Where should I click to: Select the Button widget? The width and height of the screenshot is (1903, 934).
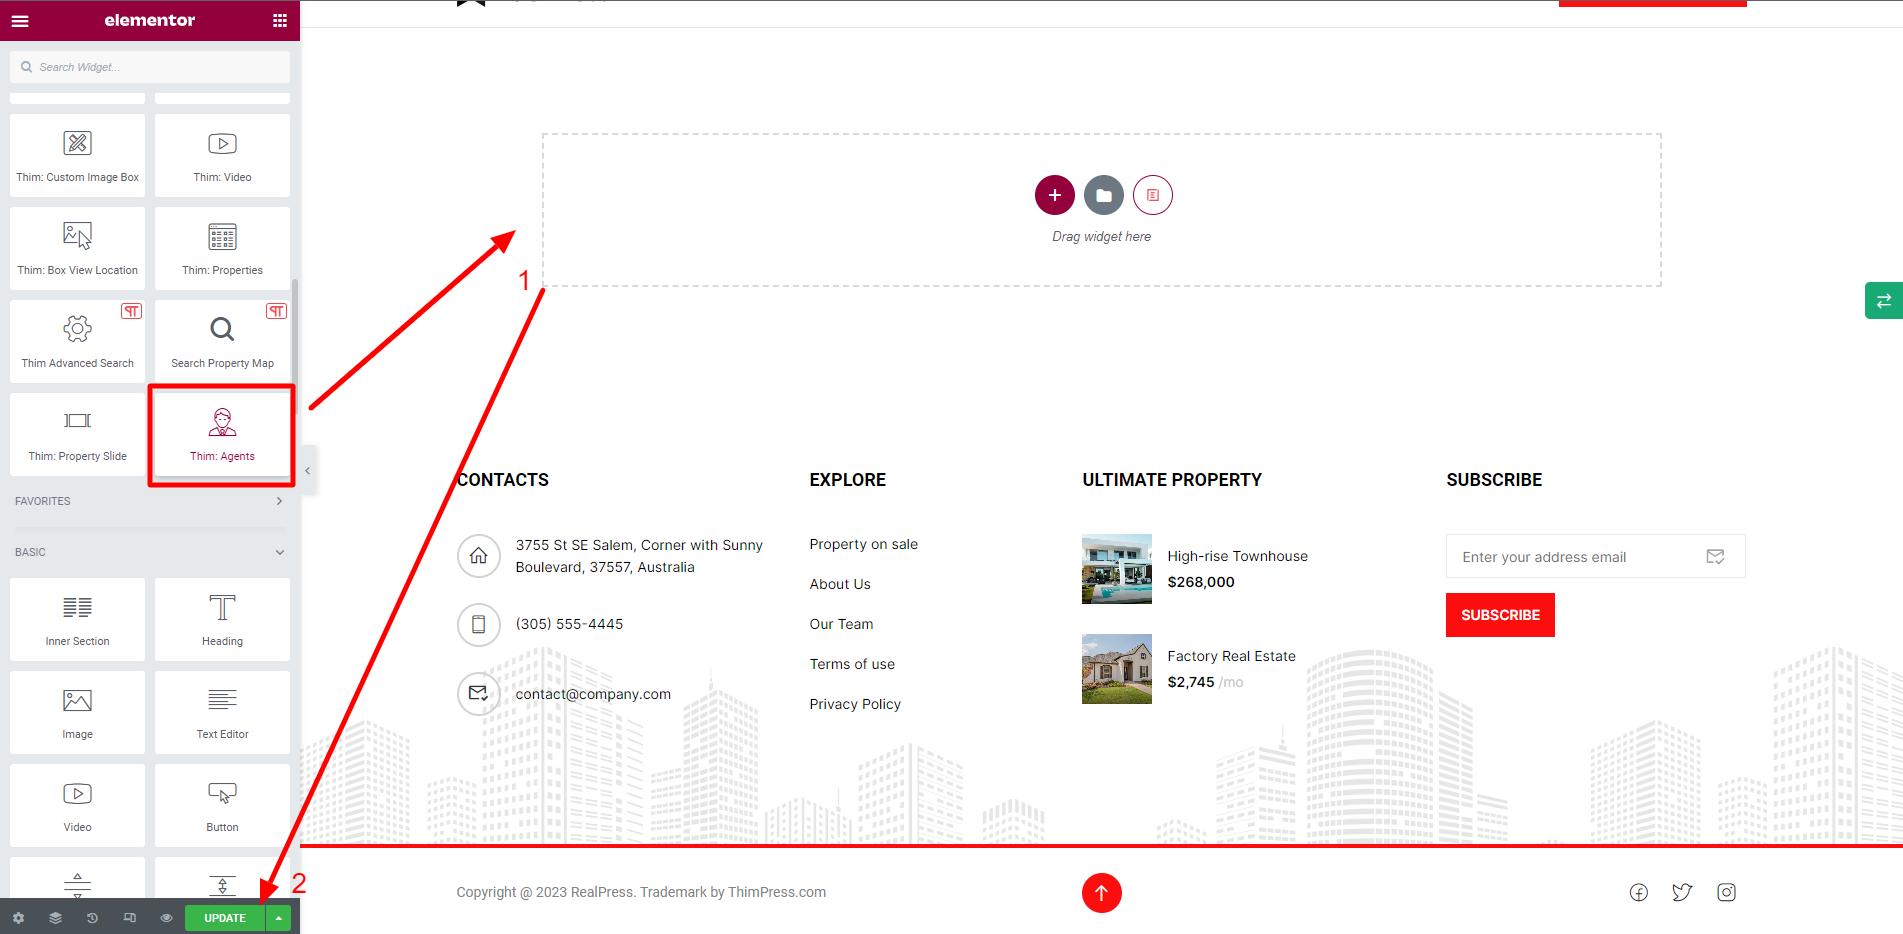tap(222, 805)
